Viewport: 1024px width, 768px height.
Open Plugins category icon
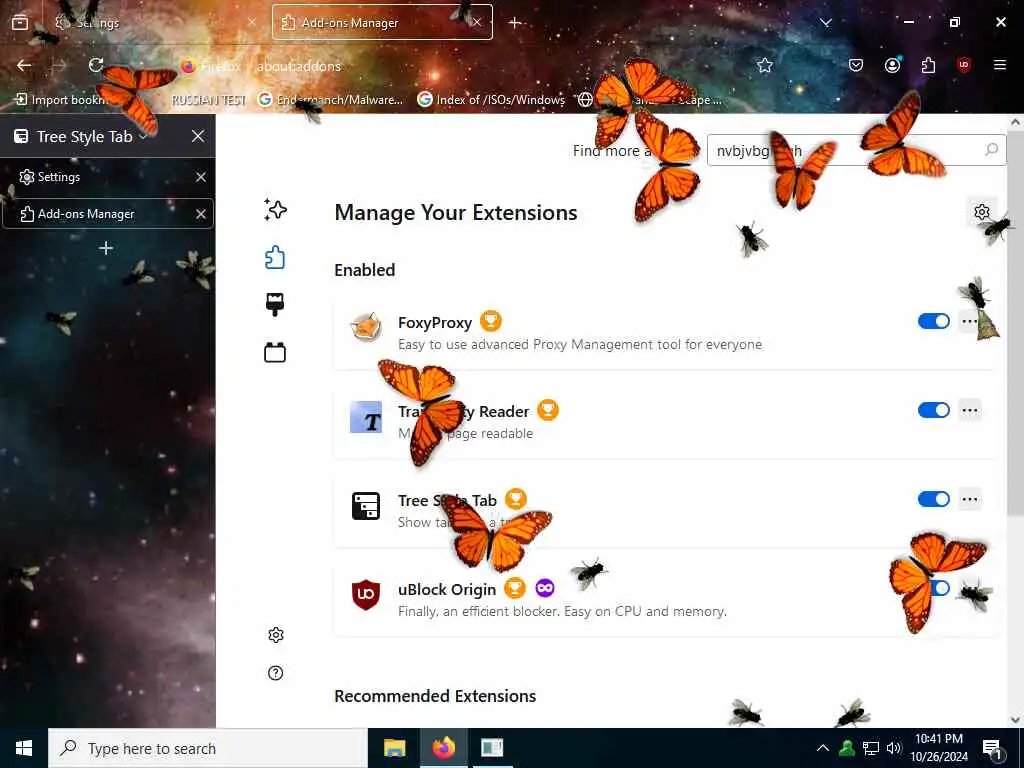pos(275,353)
